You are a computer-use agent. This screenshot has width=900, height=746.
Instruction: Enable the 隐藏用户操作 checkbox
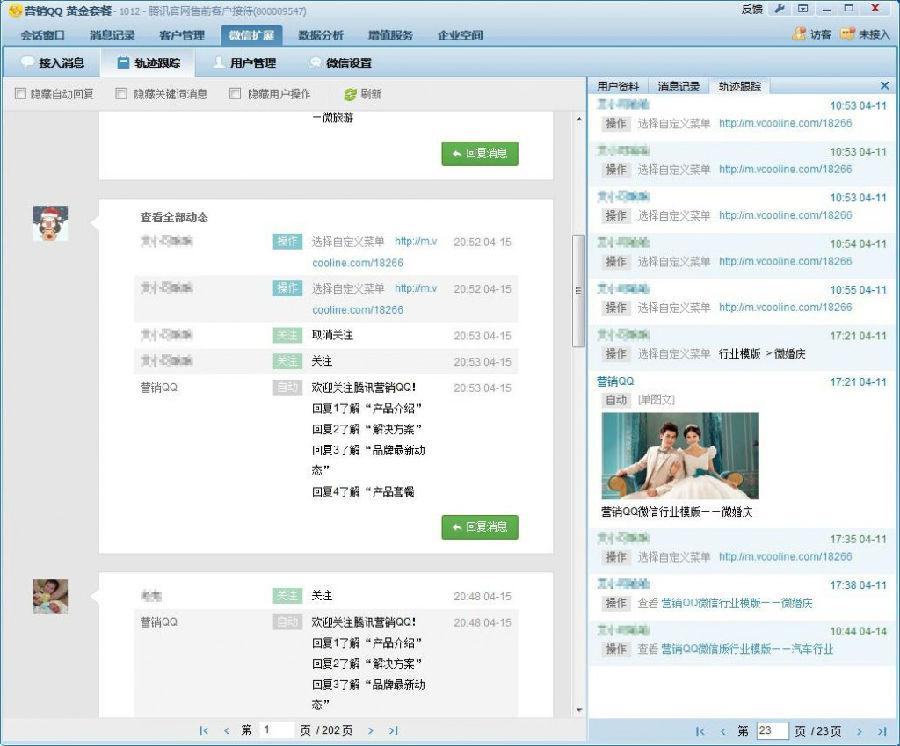[x=235, y=94]
